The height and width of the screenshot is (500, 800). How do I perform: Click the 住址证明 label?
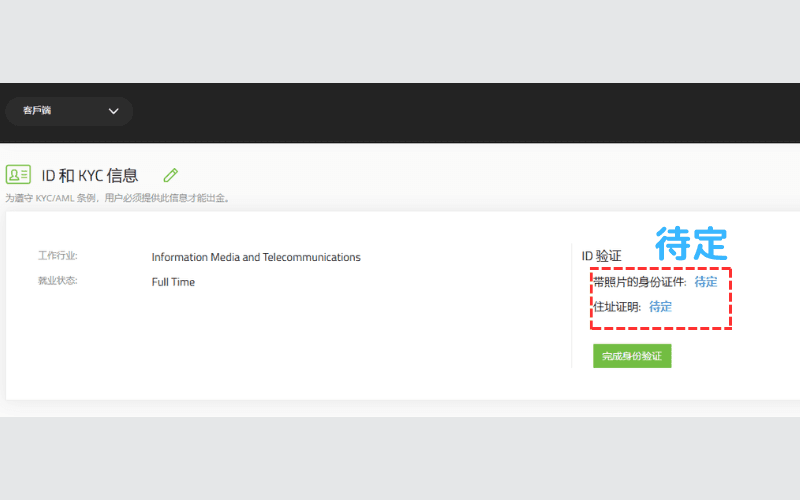click(617, 307)
